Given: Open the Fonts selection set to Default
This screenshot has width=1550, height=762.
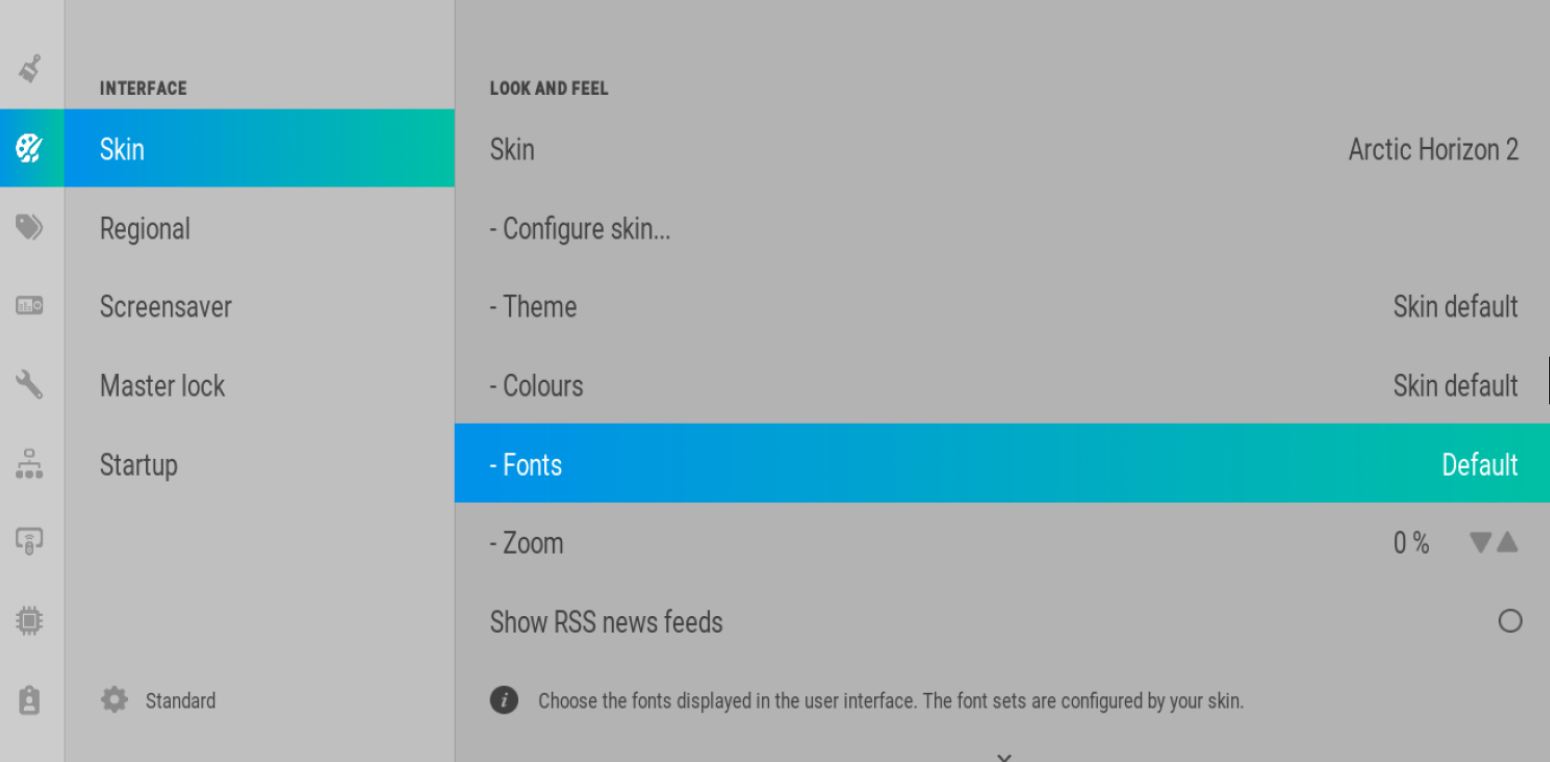Looking at the screenshot, I should 1002,464.
